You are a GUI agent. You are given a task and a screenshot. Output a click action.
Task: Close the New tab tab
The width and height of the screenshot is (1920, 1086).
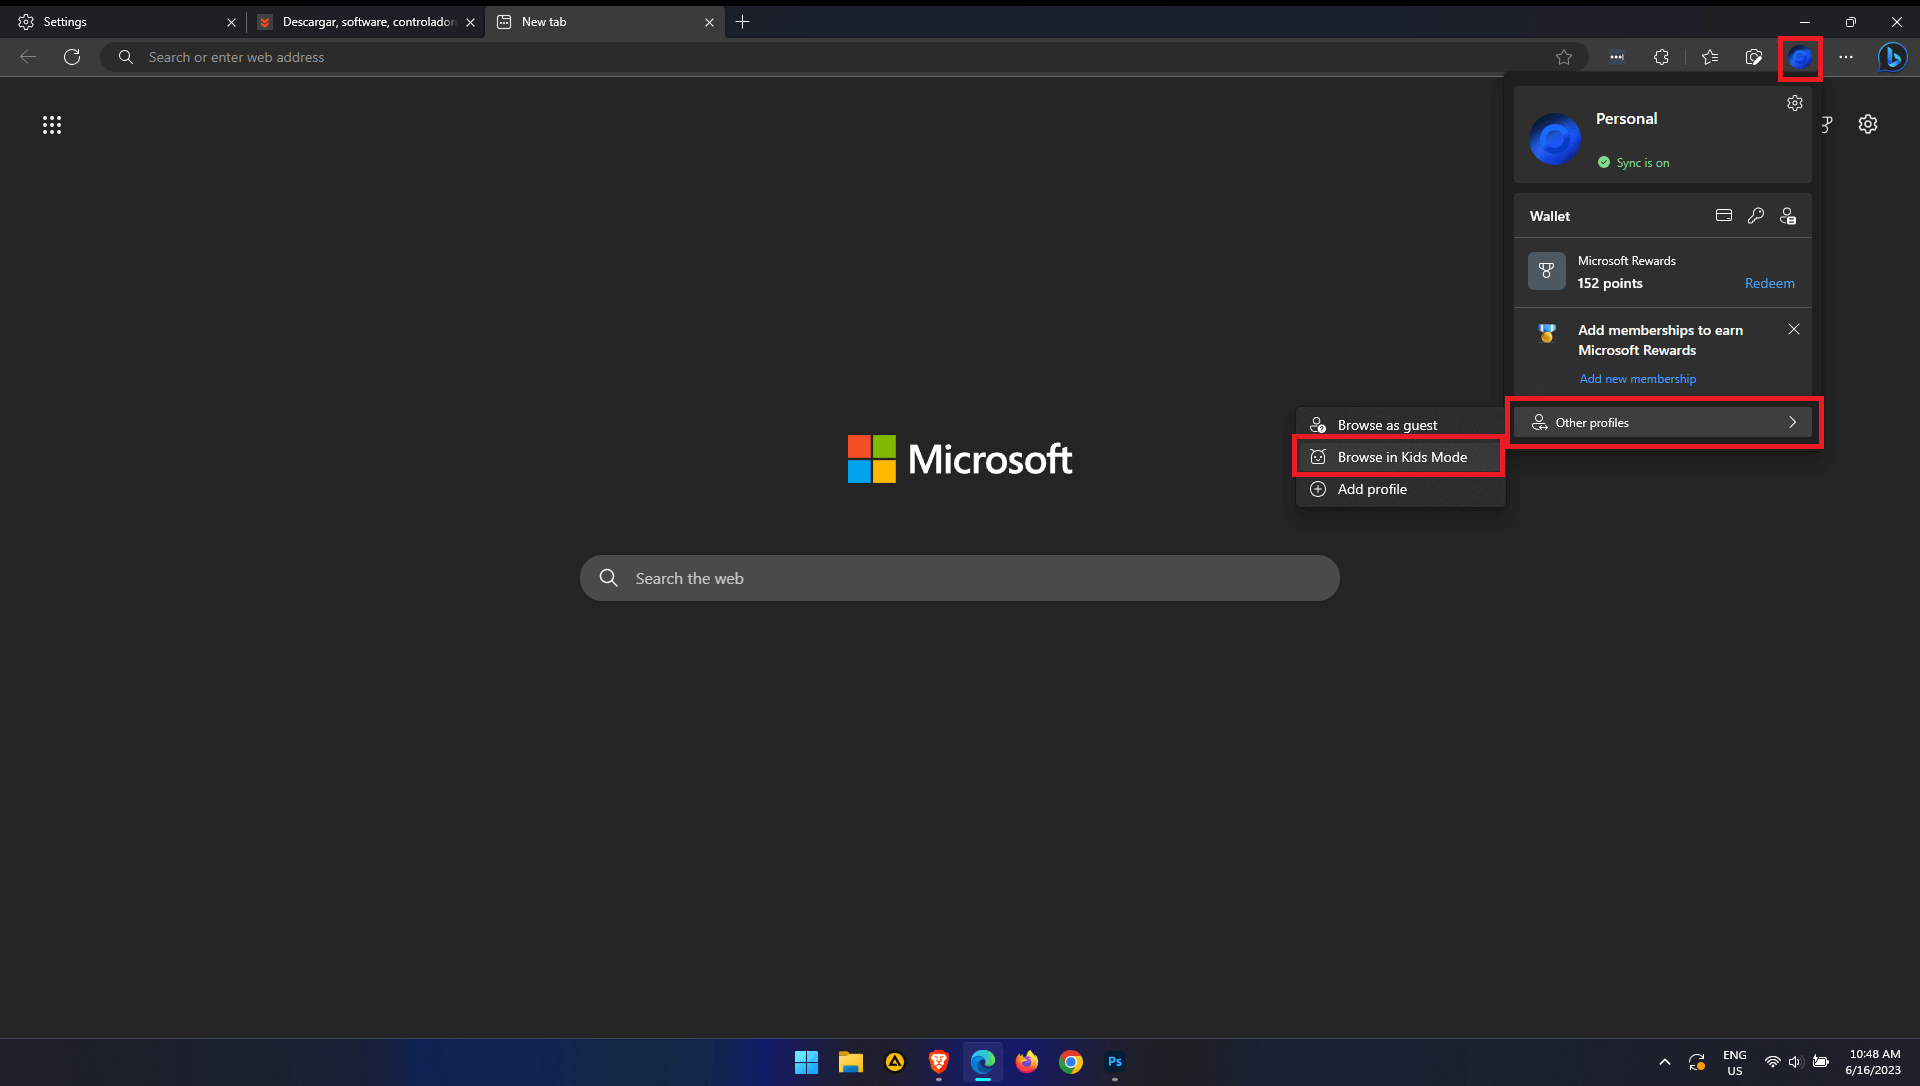pos(709,22)
